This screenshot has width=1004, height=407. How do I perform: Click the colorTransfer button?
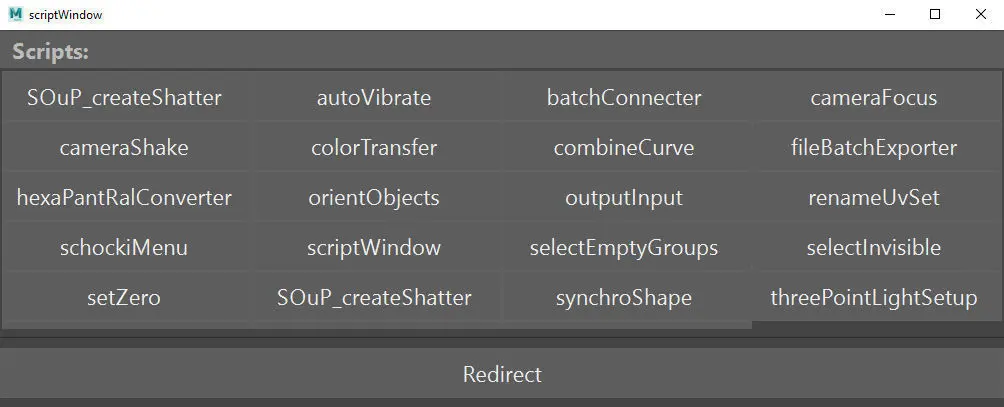pyautogui.click(x=374, y=148)
